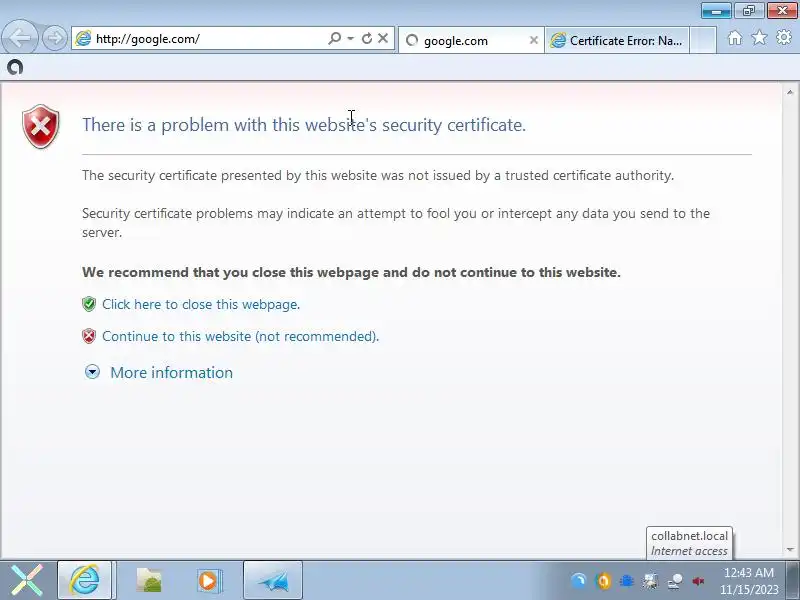The image size is (800, 600).
Task: Click the Show desktop strip
Action: click(x=793, y=580)
